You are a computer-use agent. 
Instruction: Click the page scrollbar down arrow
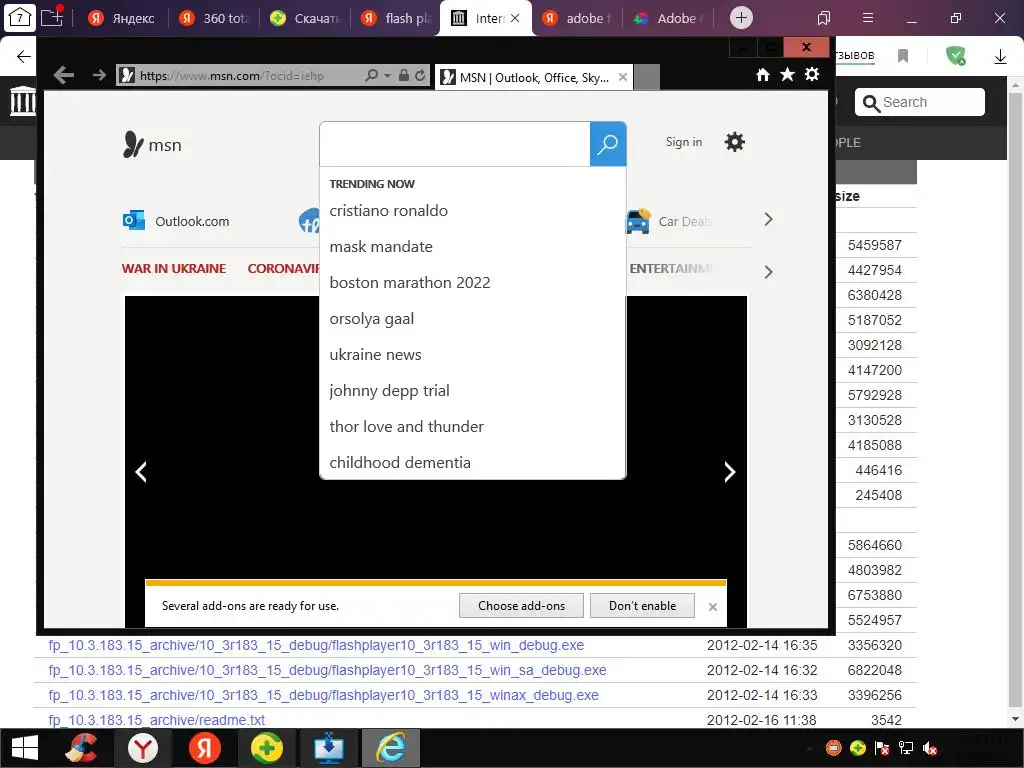point(1015,719)
